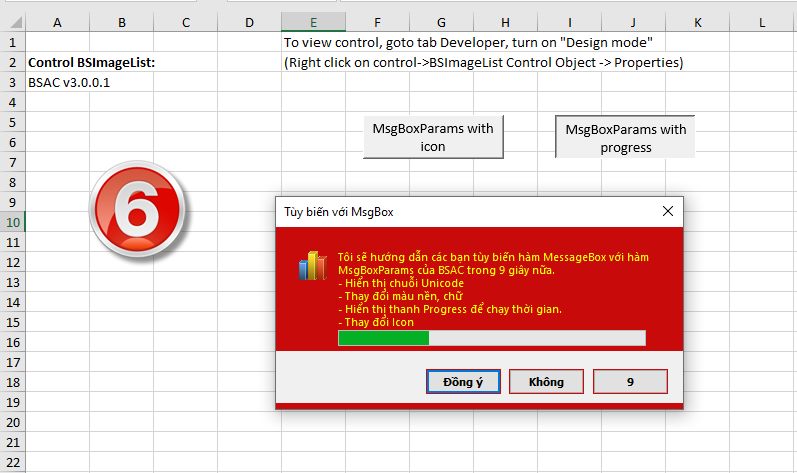The image size is (797, 473).
Task: Click dialog title 'Tùy biến với MsgBox'
Action: (x=339, y=212)
